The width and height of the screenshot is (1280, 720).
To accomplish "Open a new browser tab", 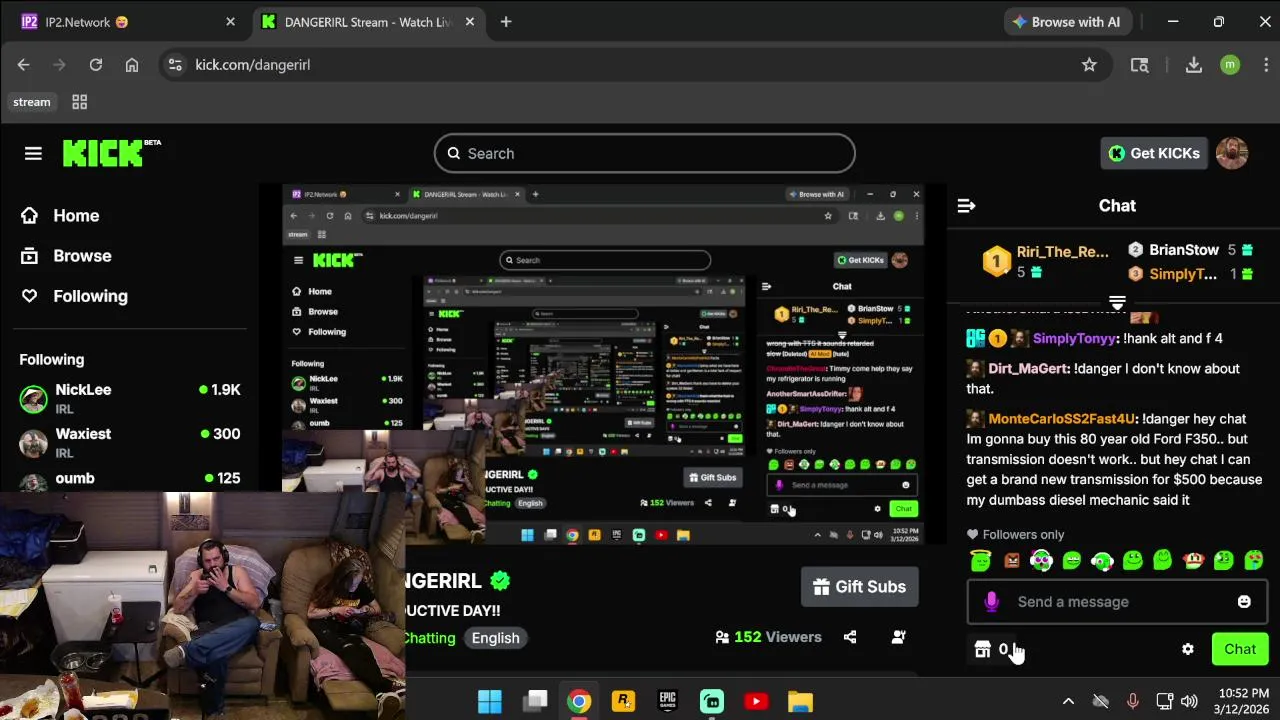I will pos(506,22).
